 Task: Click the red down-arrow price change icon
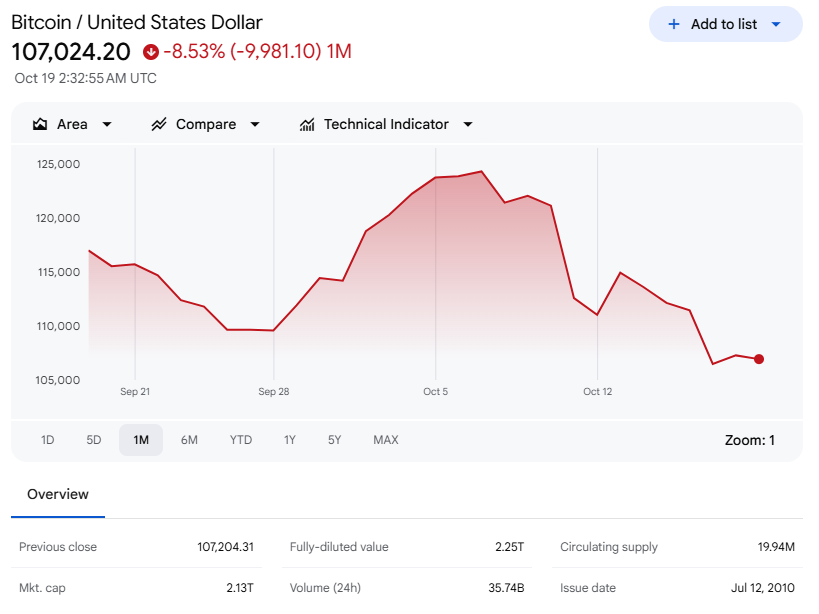151,52
